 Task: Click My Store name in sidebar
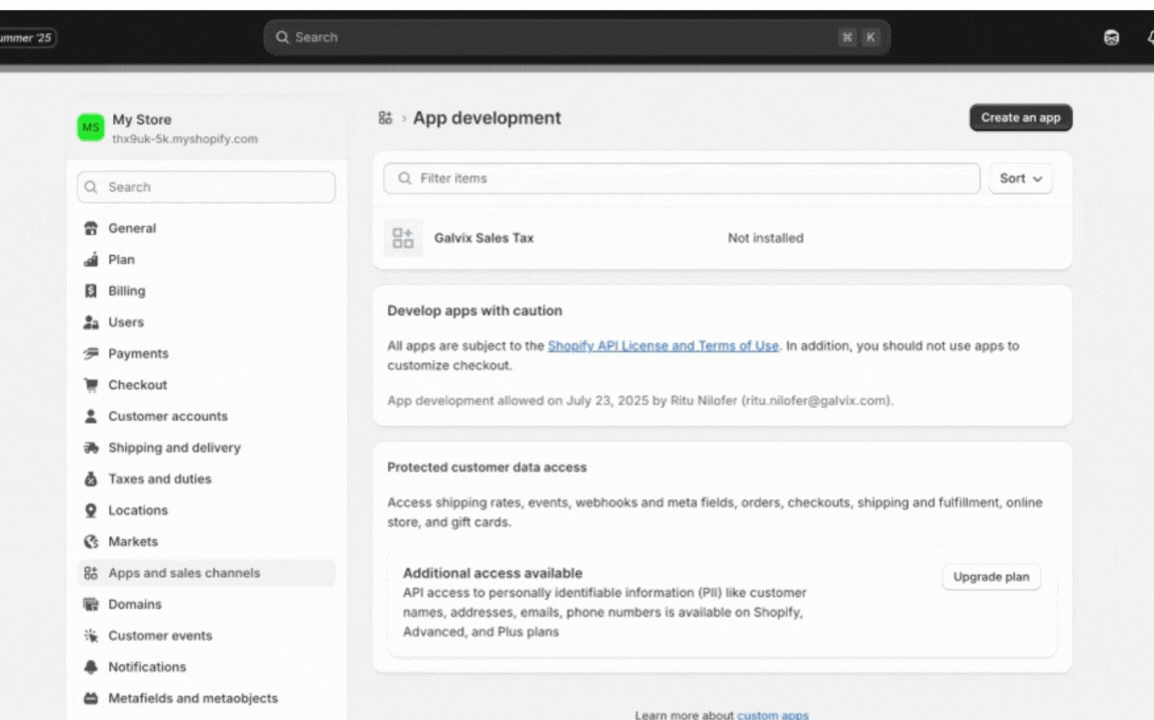pos(142,119)
